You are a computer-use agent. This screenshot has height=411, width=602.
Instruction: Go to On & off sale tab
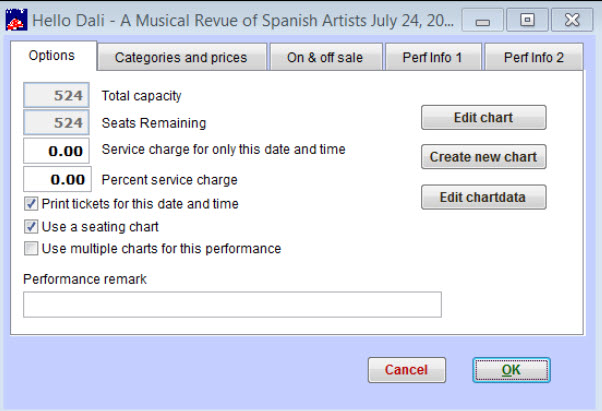[x=326, y=58]
